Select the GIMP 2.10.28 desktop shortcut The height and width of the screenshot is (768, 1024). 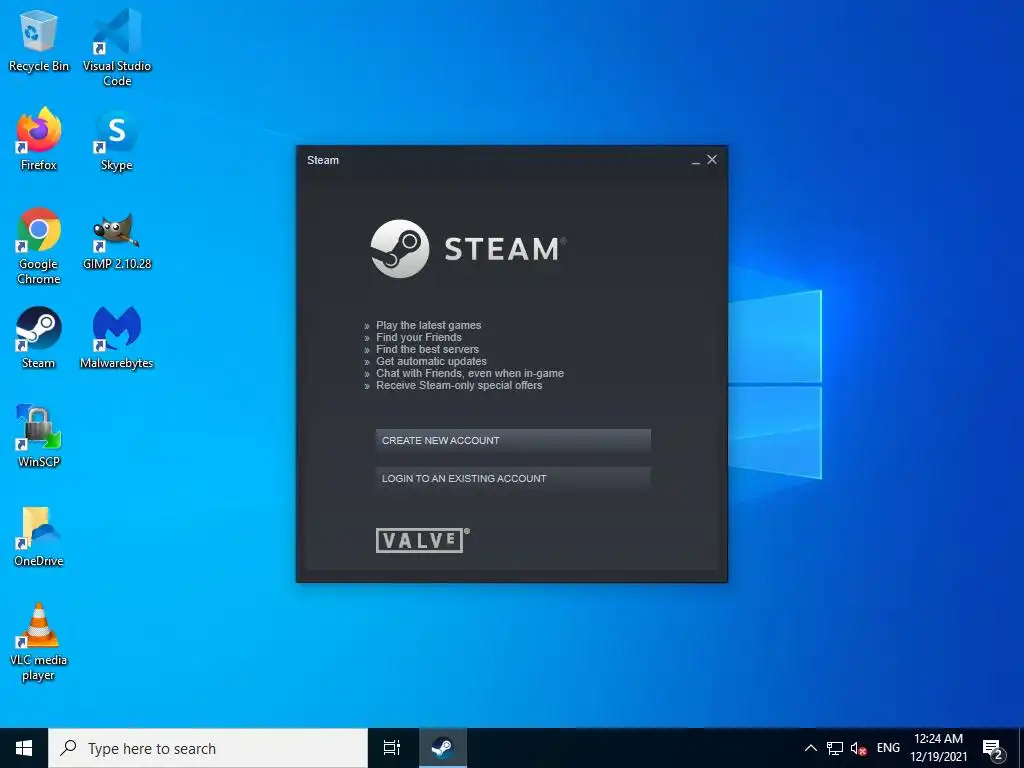[117, 240]
